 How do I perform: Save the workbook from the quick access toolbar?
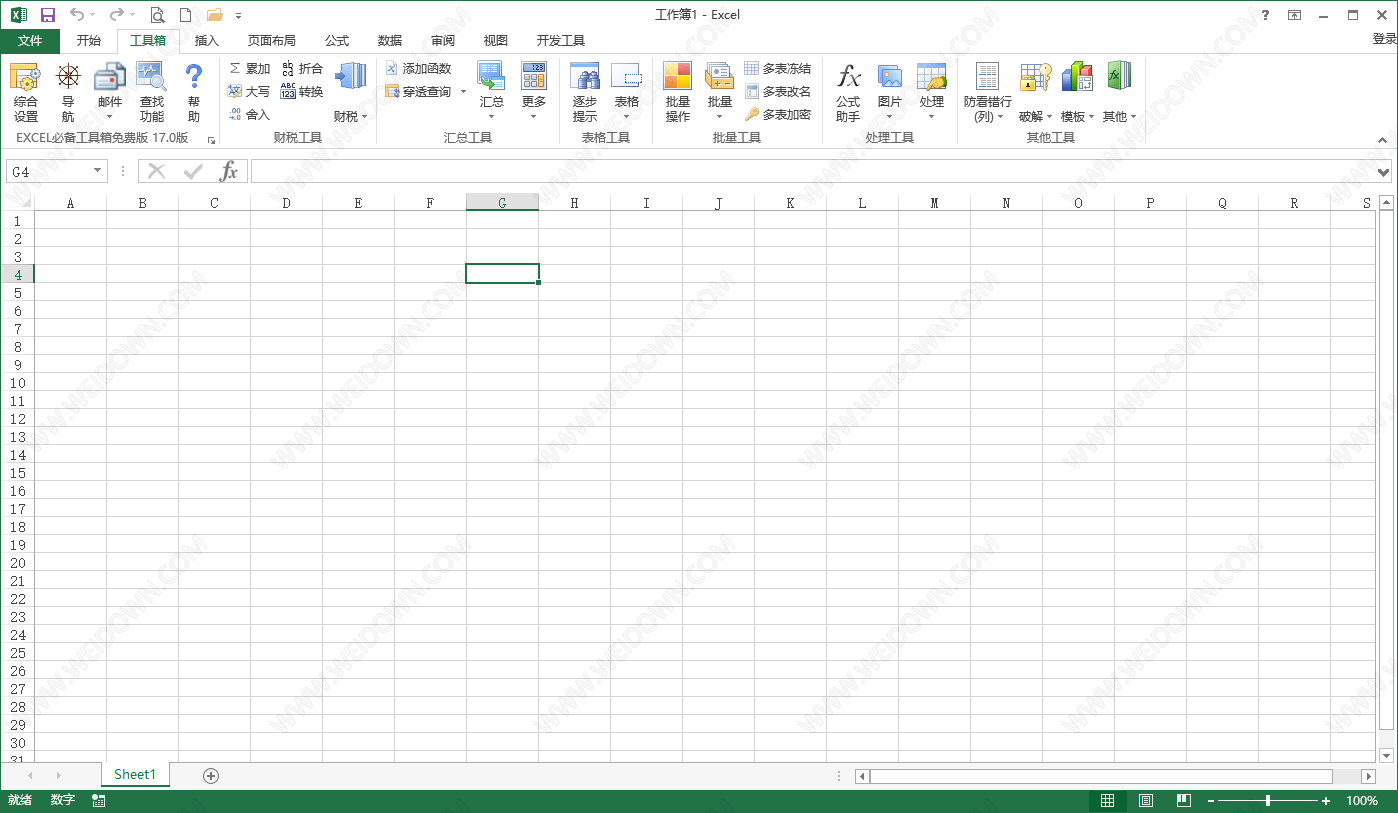click(48, 15)
